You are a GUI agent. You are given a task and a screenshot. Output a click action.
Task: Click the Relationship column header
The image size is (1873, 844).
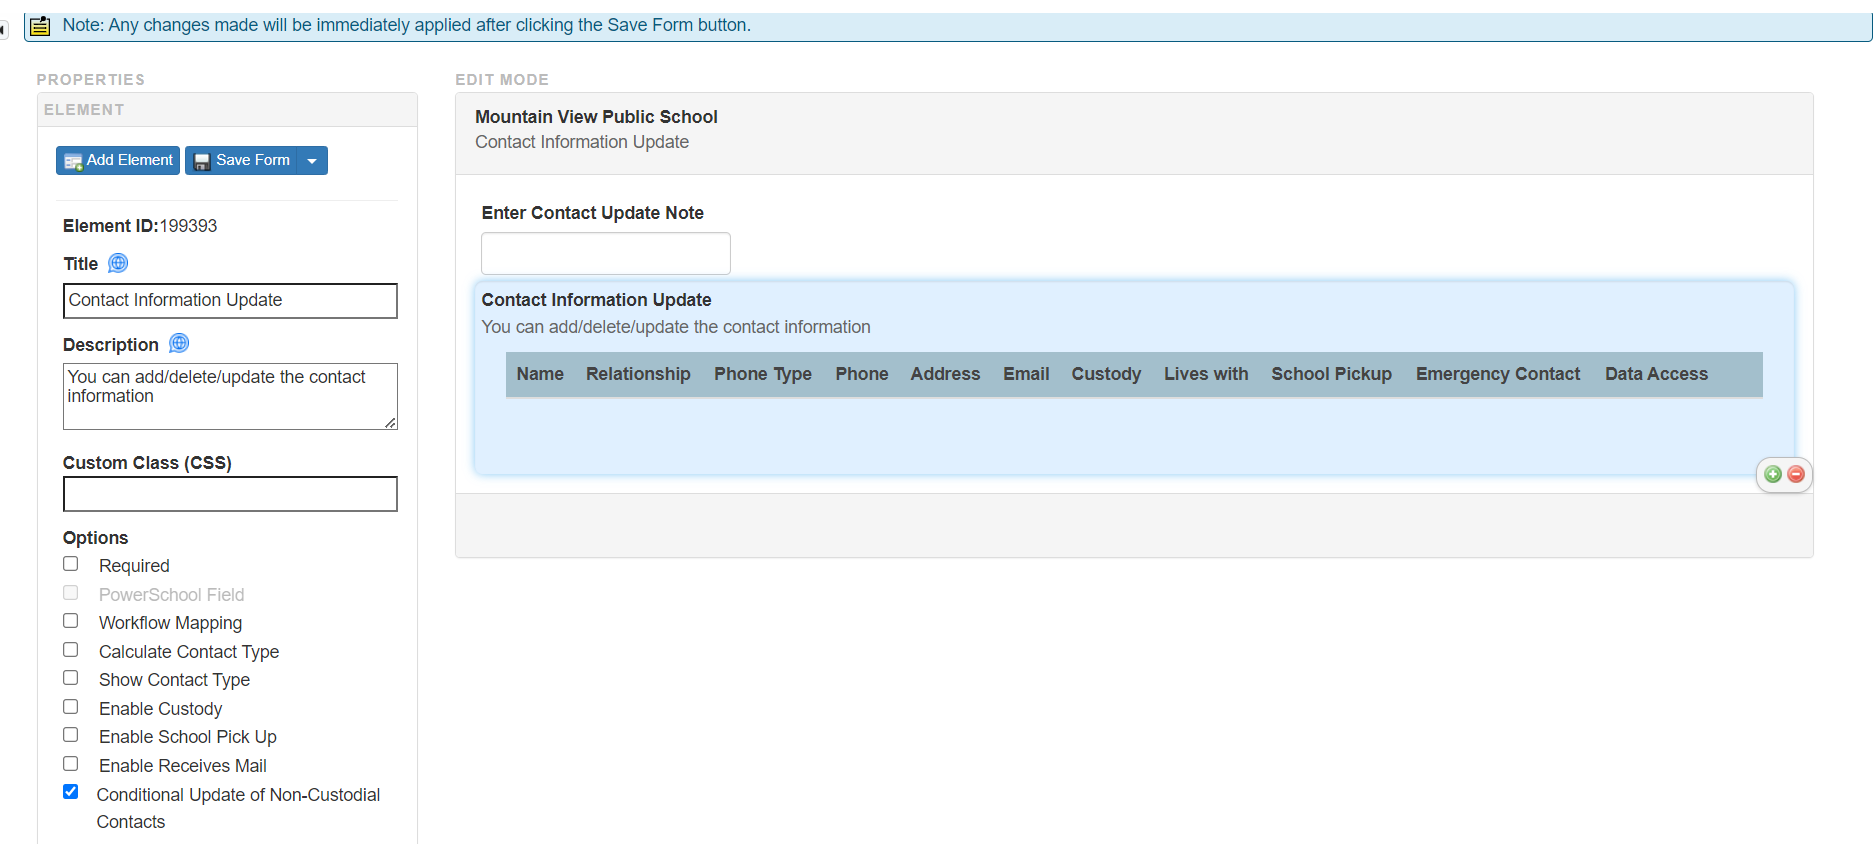tap(638, 374)
